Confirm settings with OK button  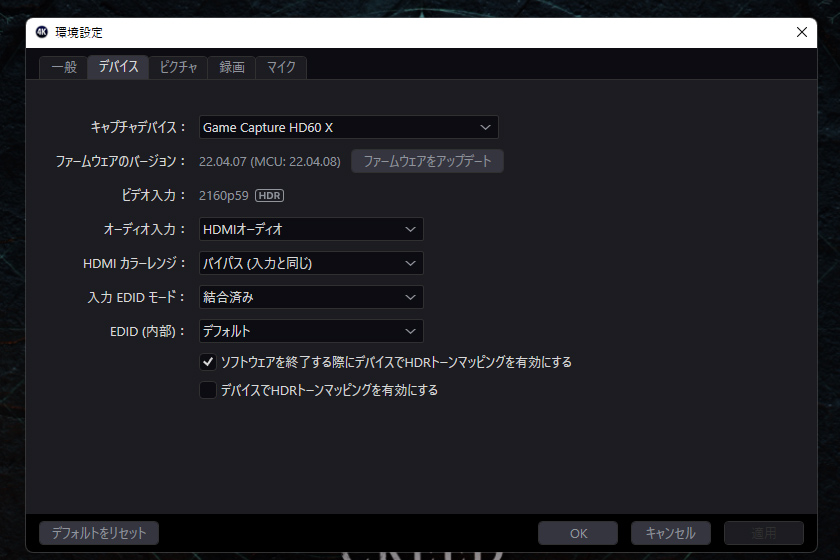pos(578,533)
